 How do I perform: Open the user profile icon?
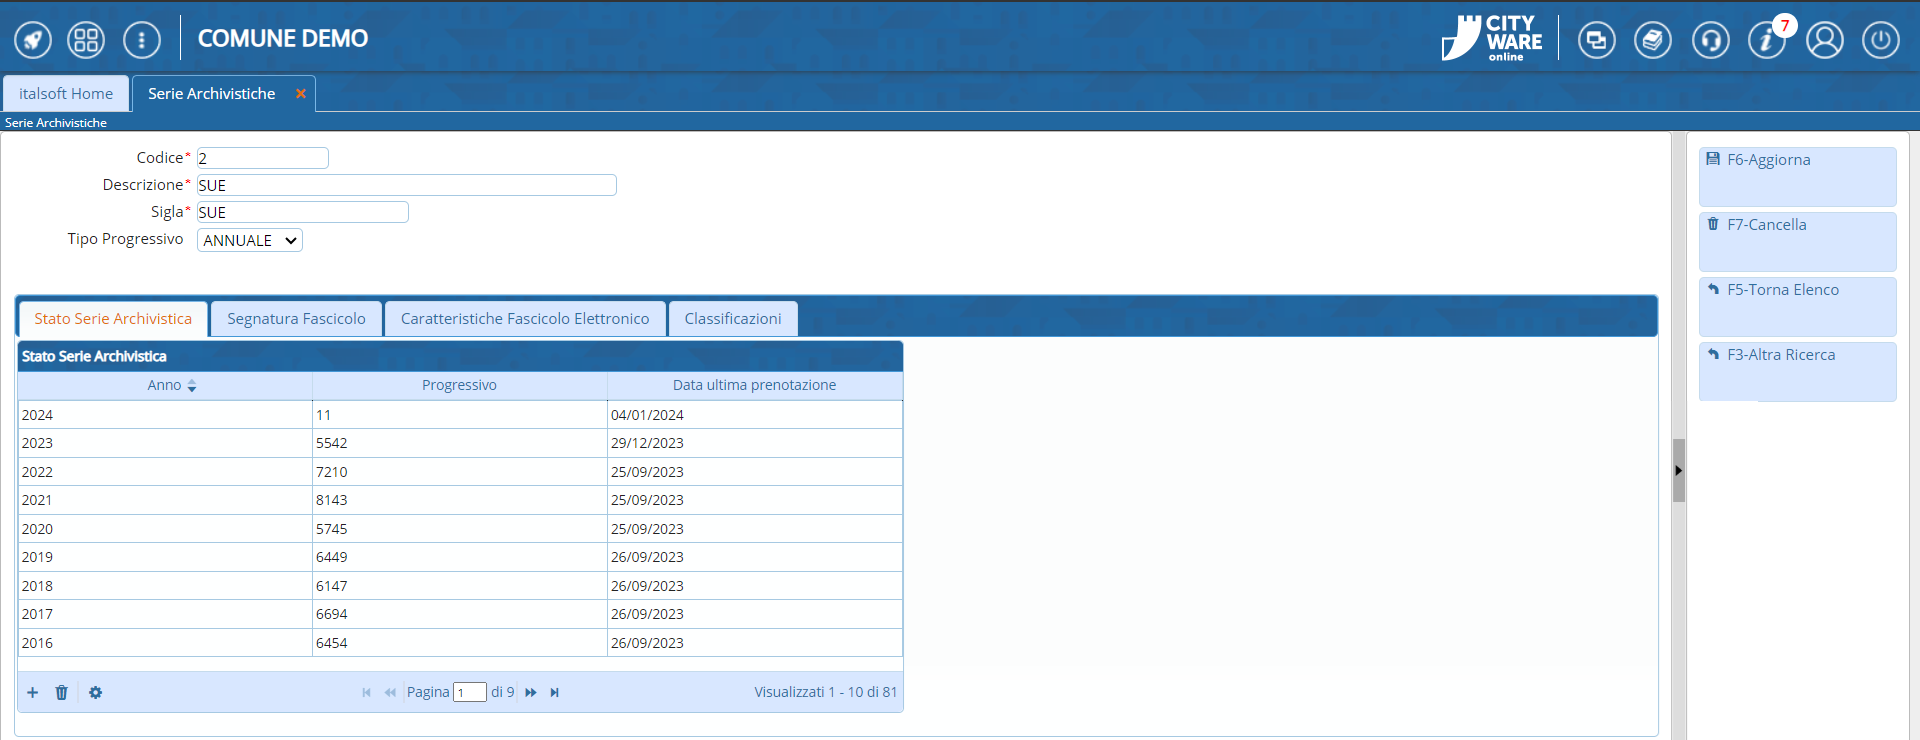(x=1824, y=40)
